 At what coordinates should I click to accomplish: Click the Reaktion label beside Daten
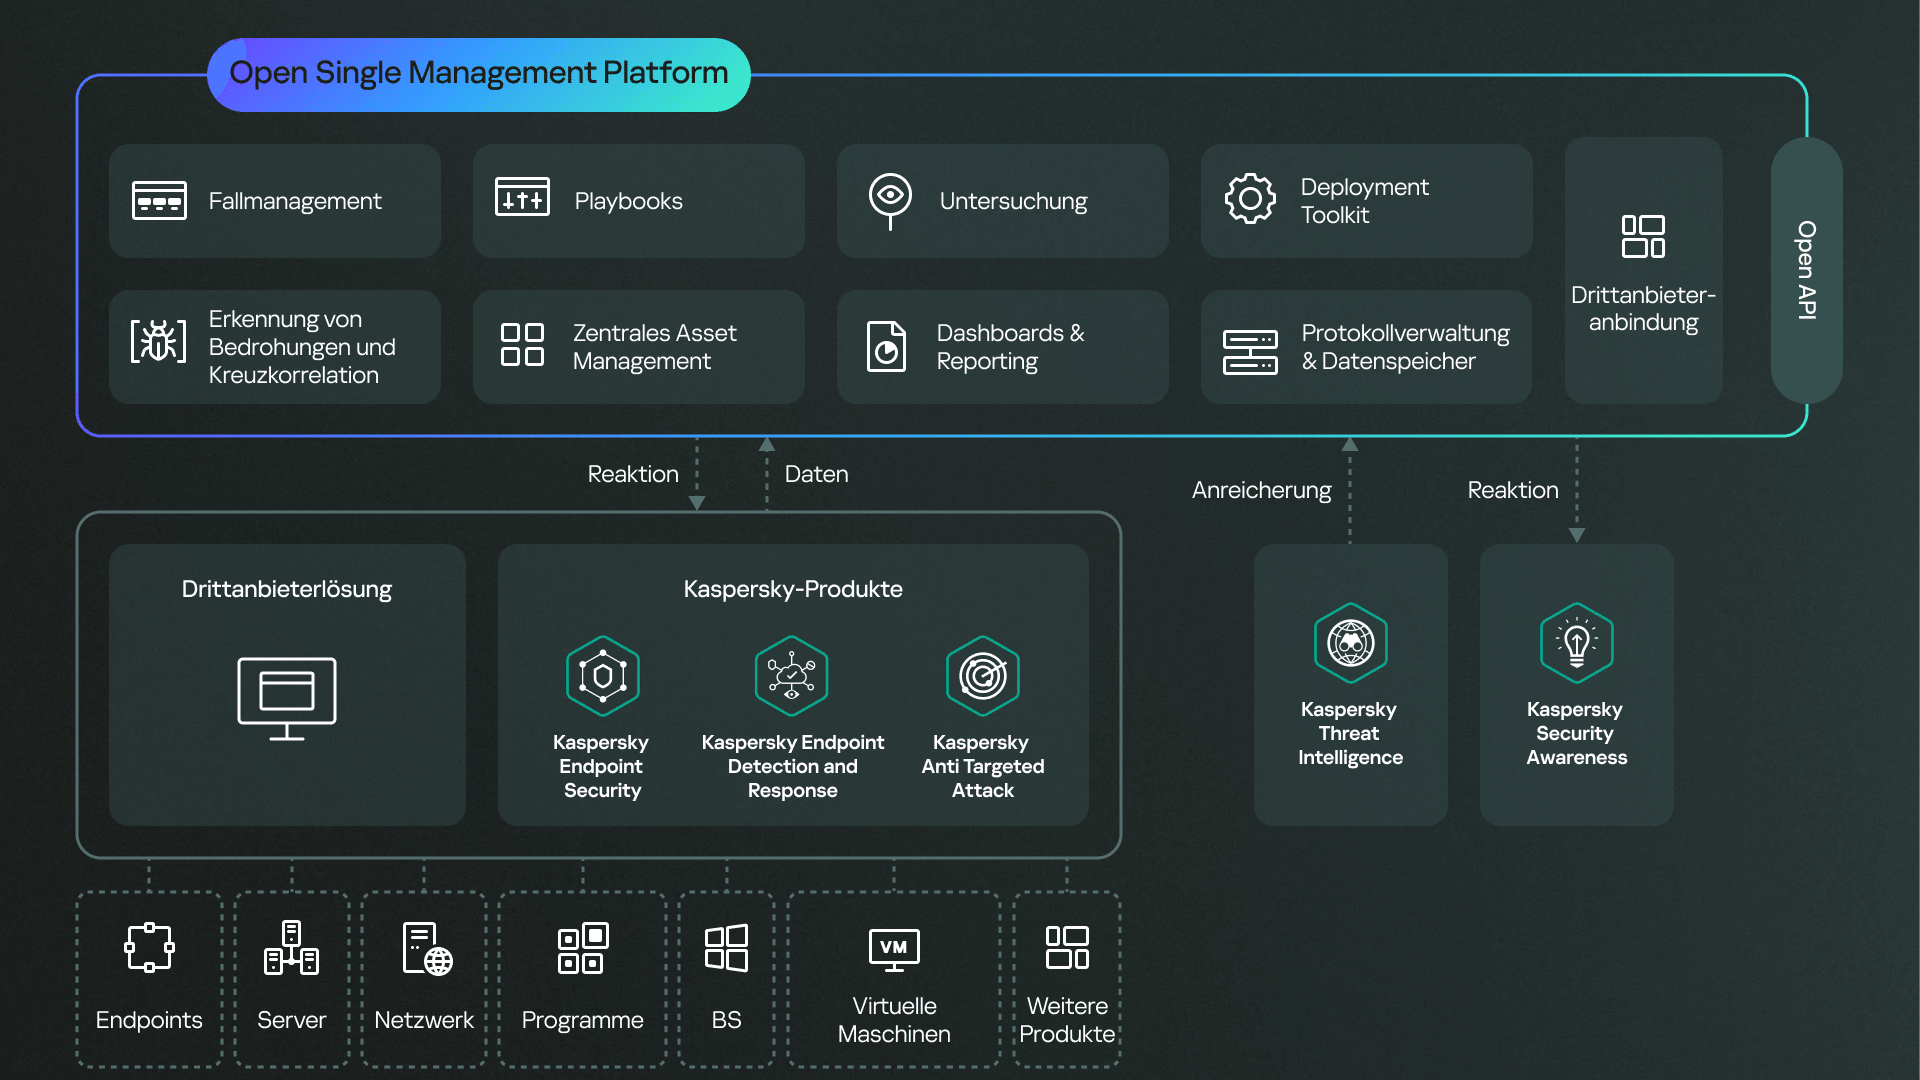[633, 474]
